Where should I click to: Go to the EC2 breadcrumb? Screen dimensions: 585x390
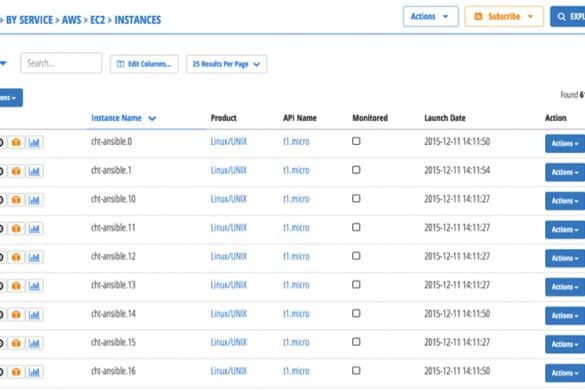pyautogui.click(x=98, y=20)
